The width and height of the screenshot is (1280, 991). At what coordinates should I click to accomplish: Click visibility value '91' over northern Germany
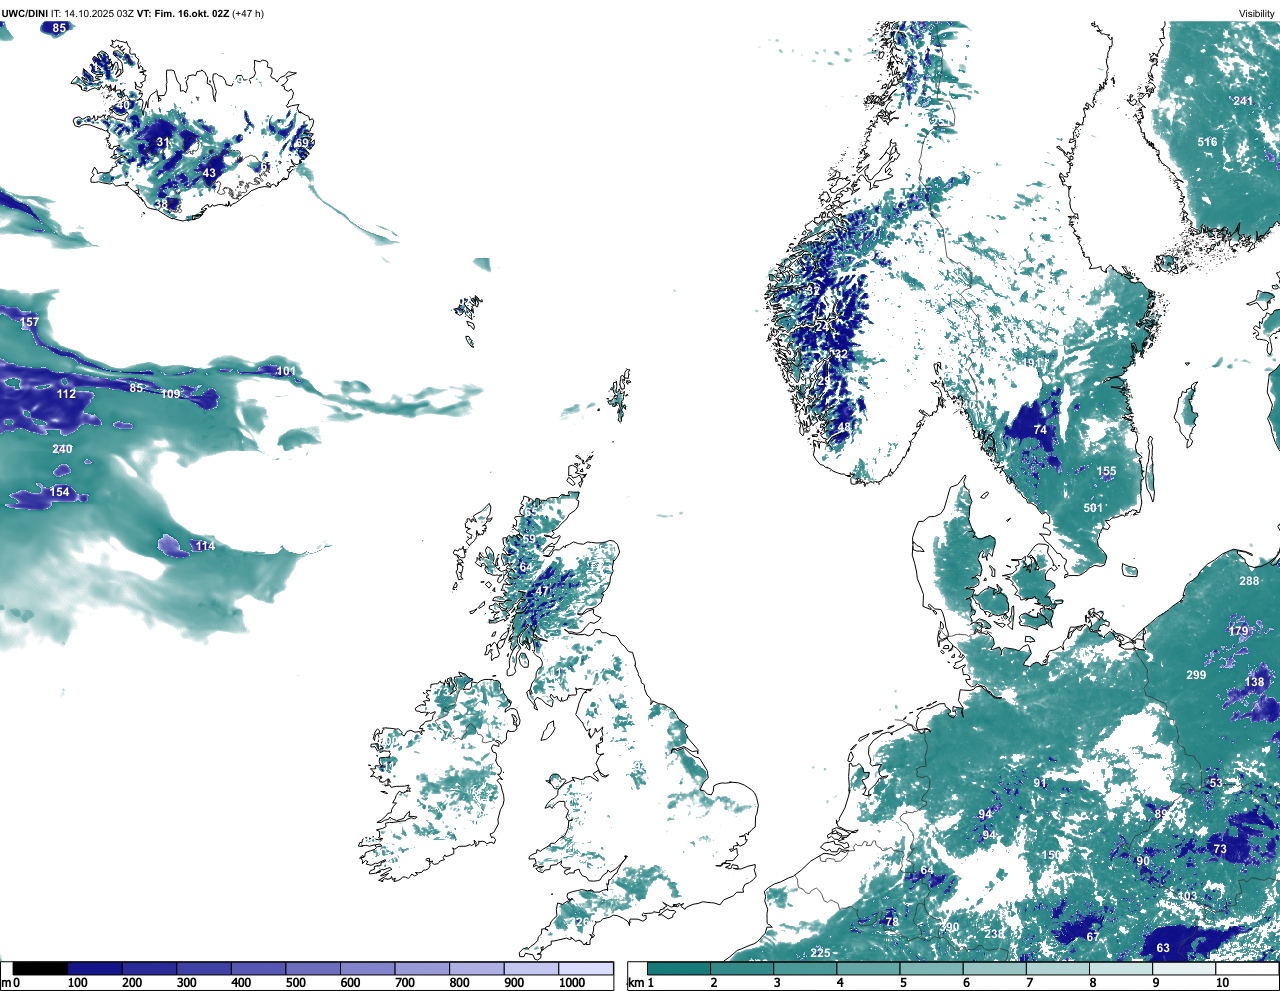pos(1040,783)
